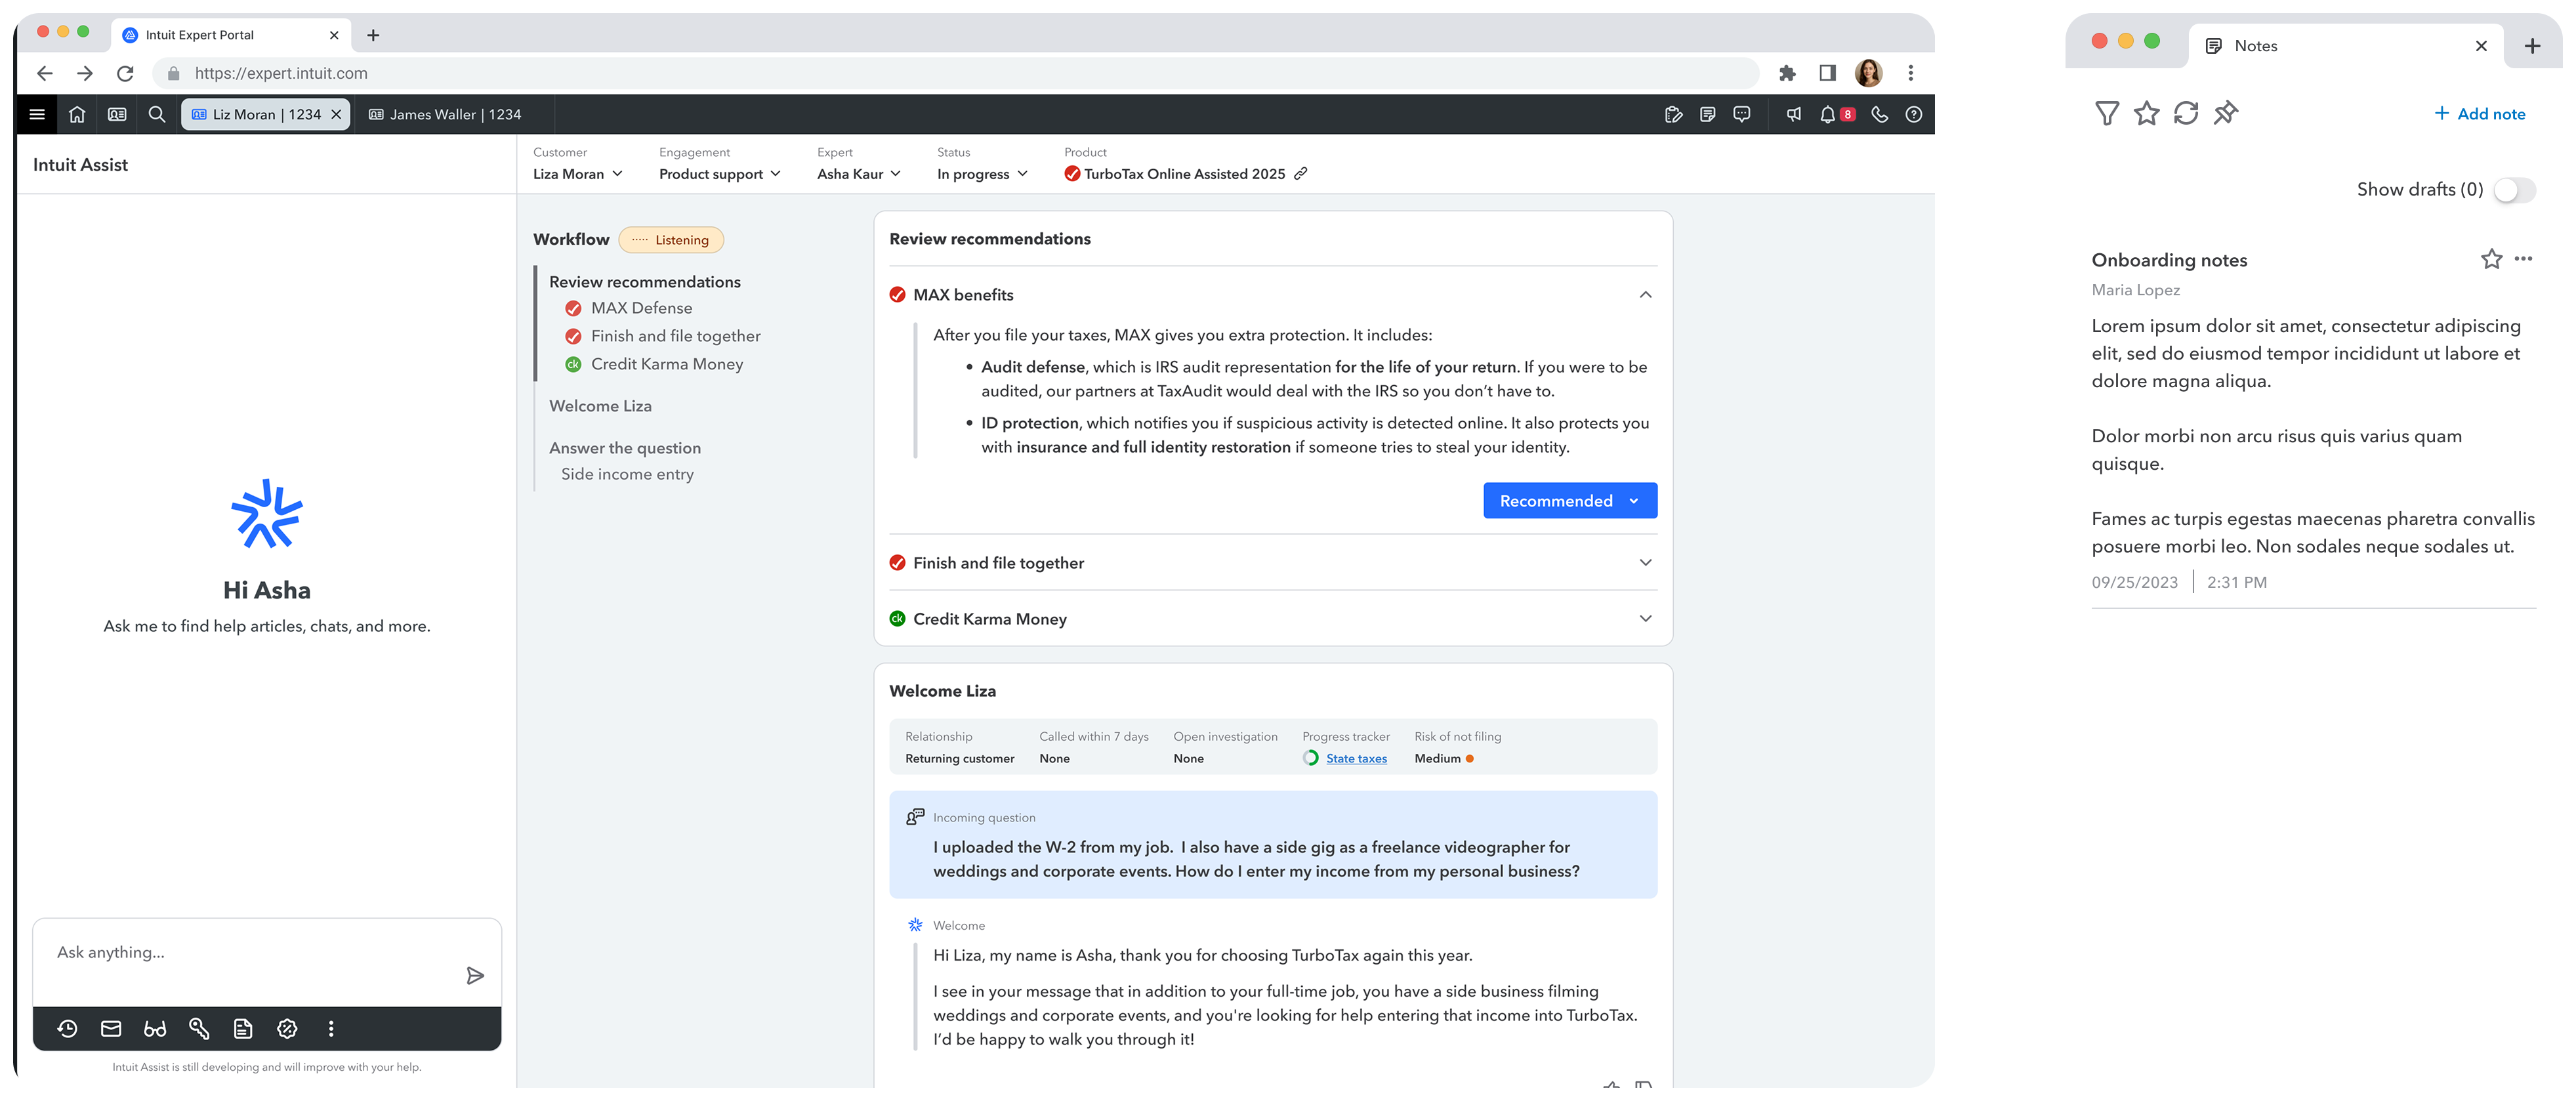Open the Status In progress dropdown
This screenshot has width=2576, height=1101.
982,174
